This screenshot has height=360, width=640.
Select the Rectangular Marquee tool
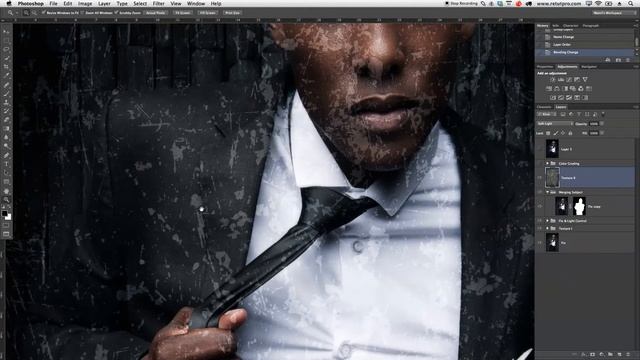click(6, 40)
